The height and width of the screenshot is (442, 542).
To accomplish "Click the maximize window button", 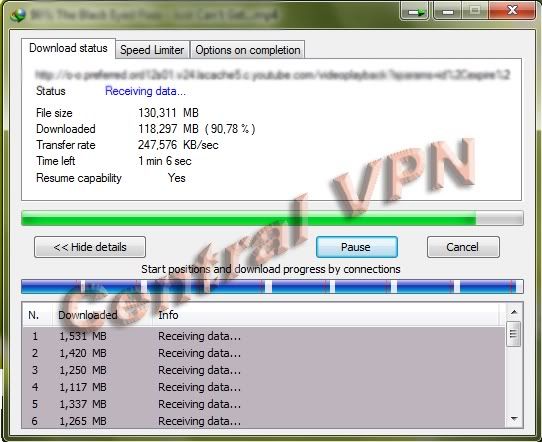I will click(x=475, y=11).
